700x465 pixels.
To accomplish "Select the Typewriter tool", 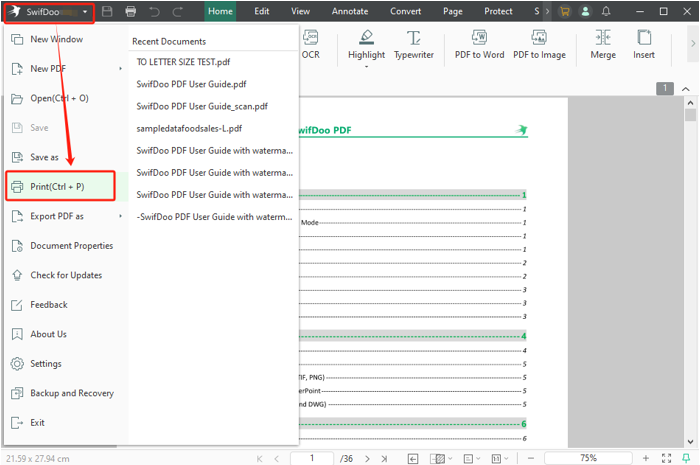I will tap(414, 45).
